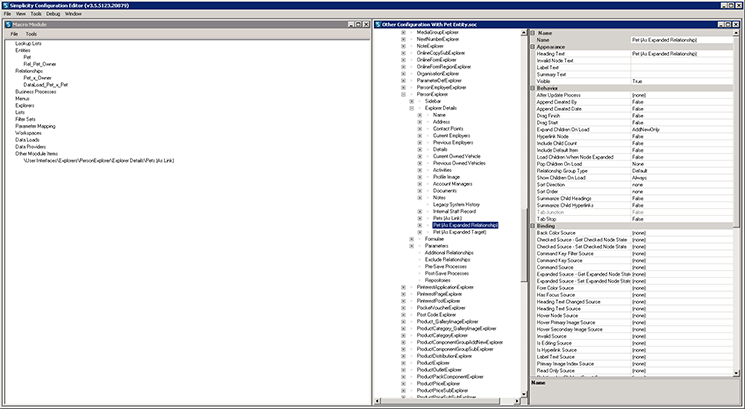The width and height of the screenshot is (745, 409).
Task: Select the Internal Staff Record node
Action: click(x=454, y=211)
